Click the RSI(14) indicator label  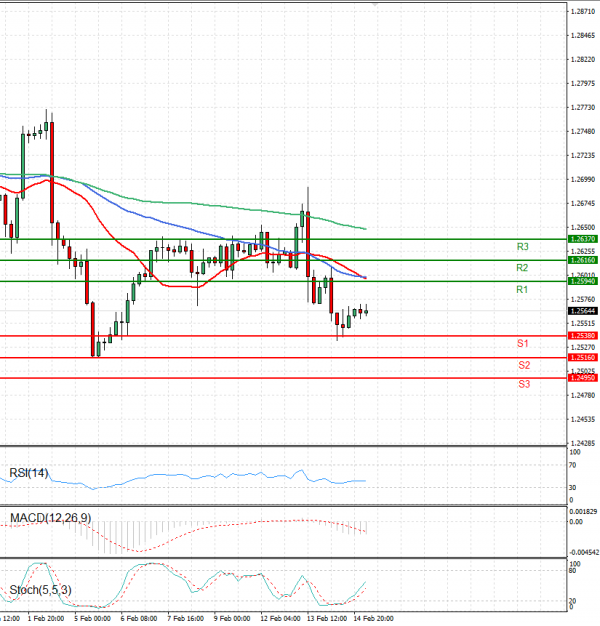[x=29, y=473]
